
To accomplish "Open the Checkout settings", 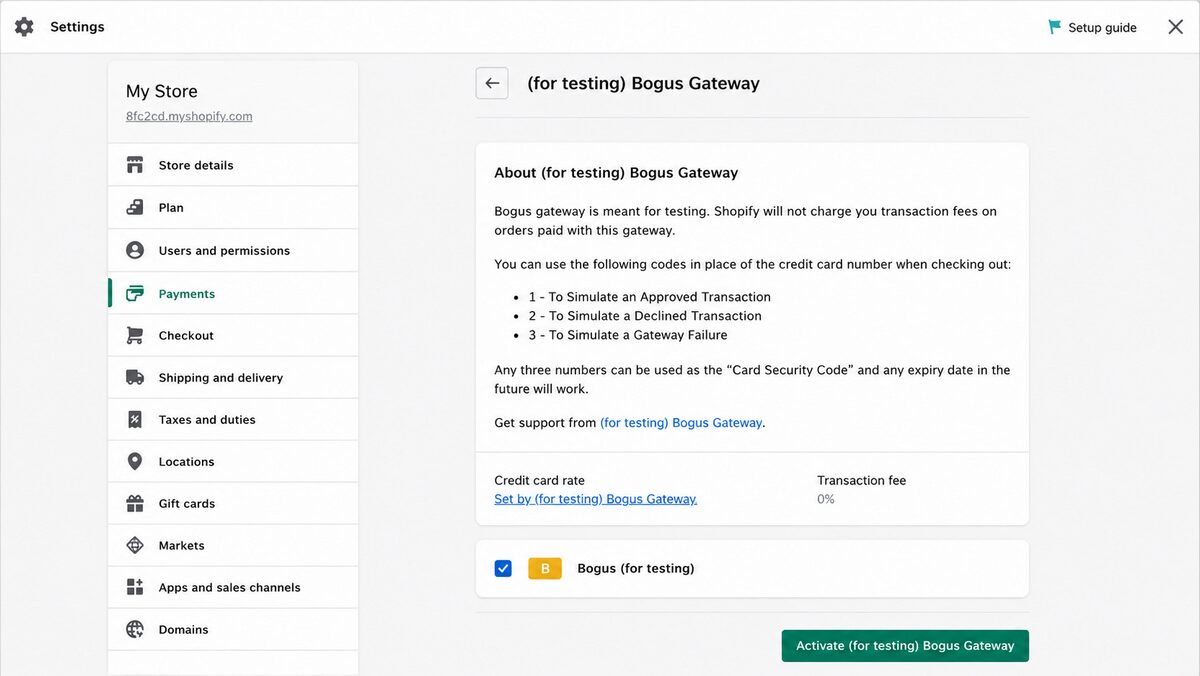I will click(233, 336).
